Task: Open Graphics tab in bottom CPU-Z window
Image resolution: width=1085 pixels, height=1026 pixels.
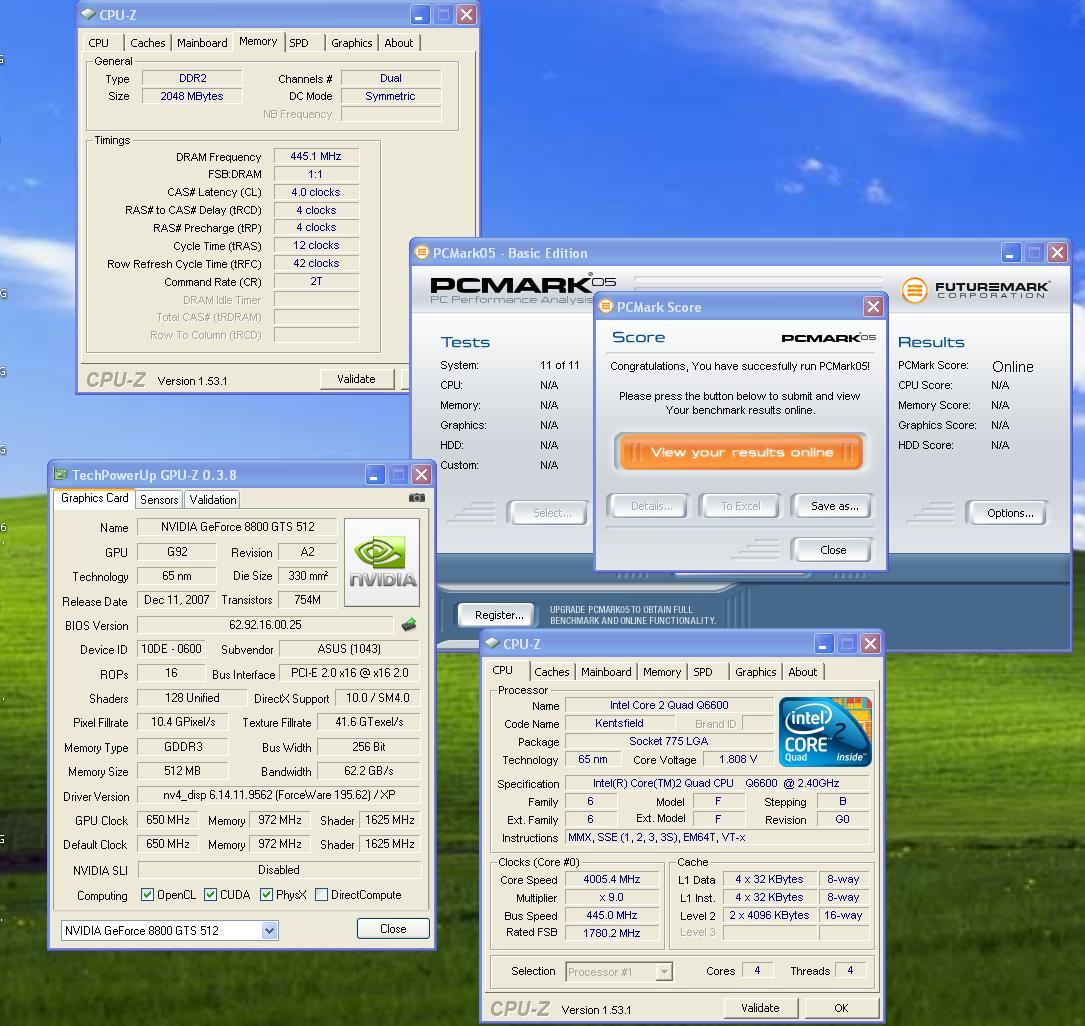Action: click(756, 672)
